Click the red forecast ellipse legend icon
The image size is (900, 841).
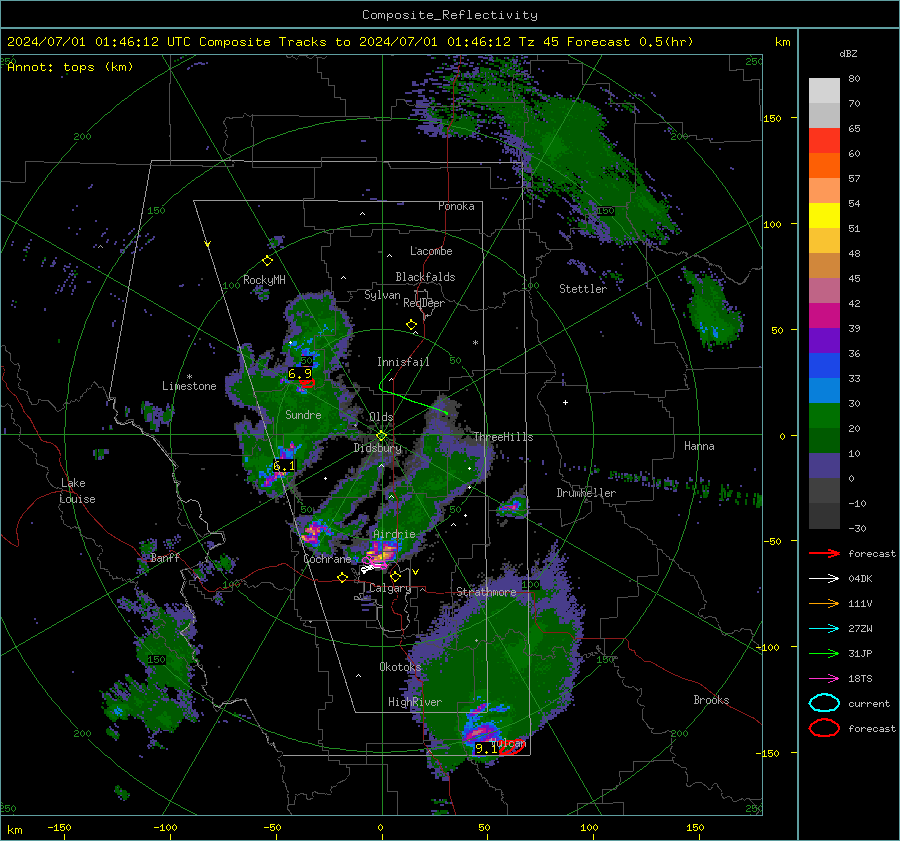[x=824, y=728]
